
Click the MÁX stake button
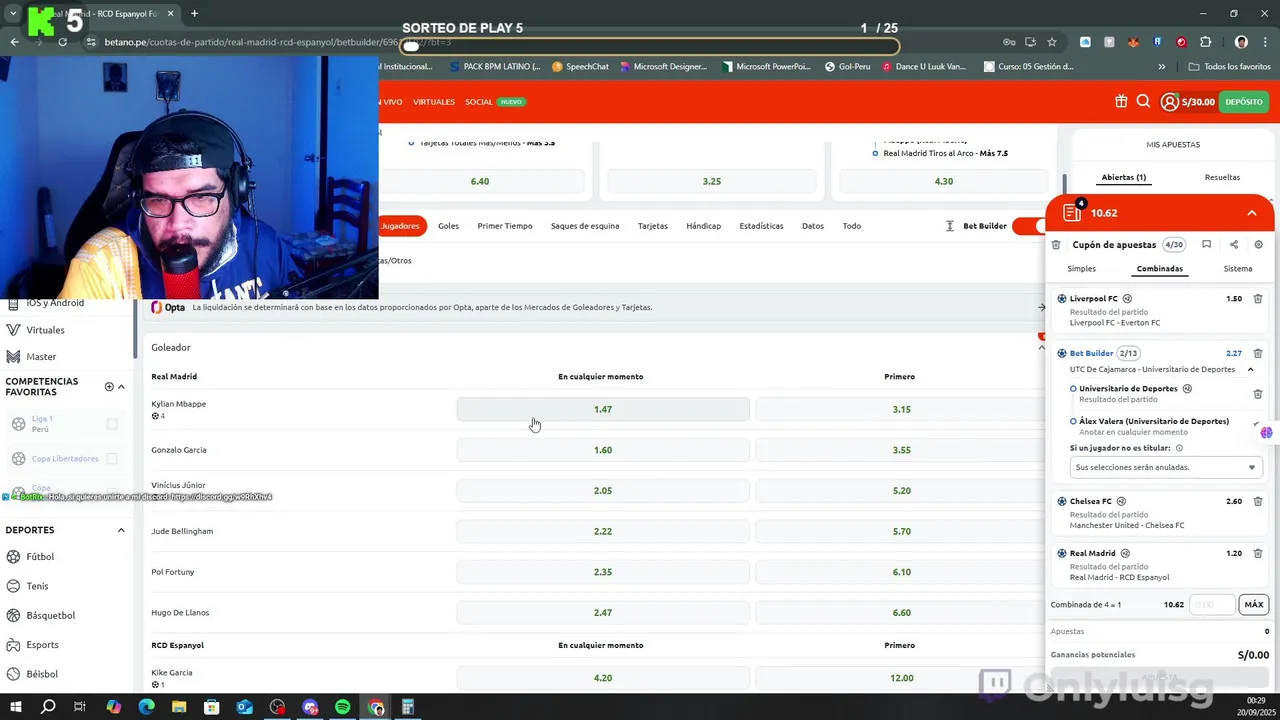1253,605
